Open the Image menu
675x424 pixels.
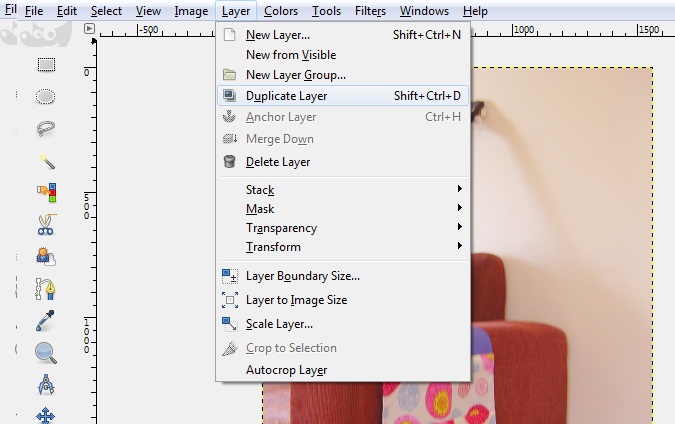[x=191, y=11]
